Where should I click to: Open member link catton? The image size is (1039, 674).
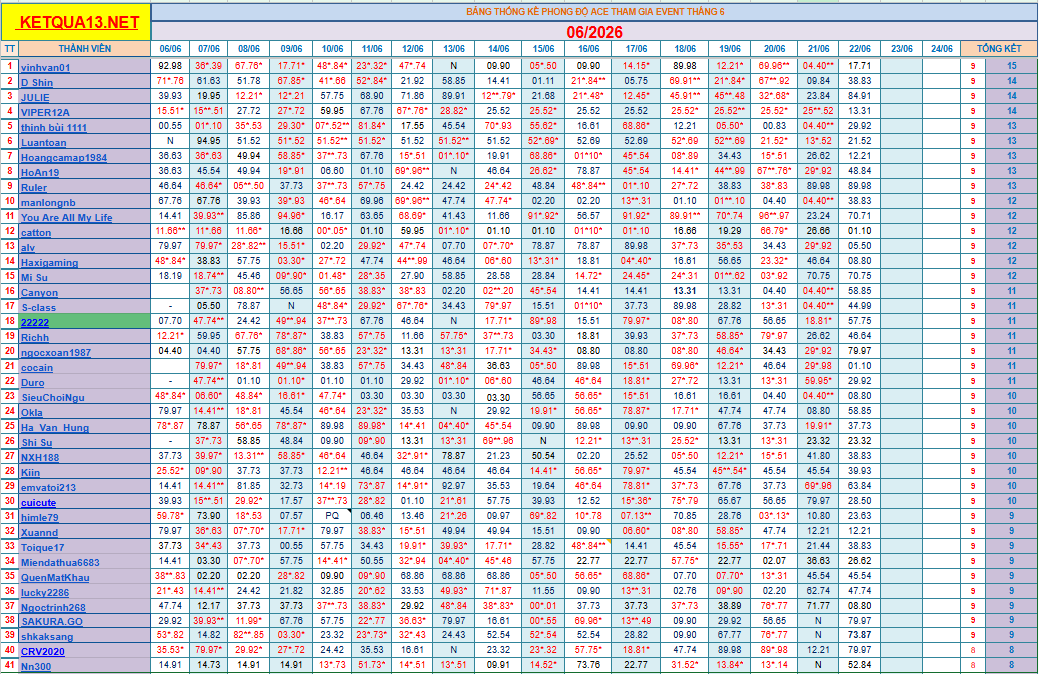pyautogui.click(x=36, y=233)
